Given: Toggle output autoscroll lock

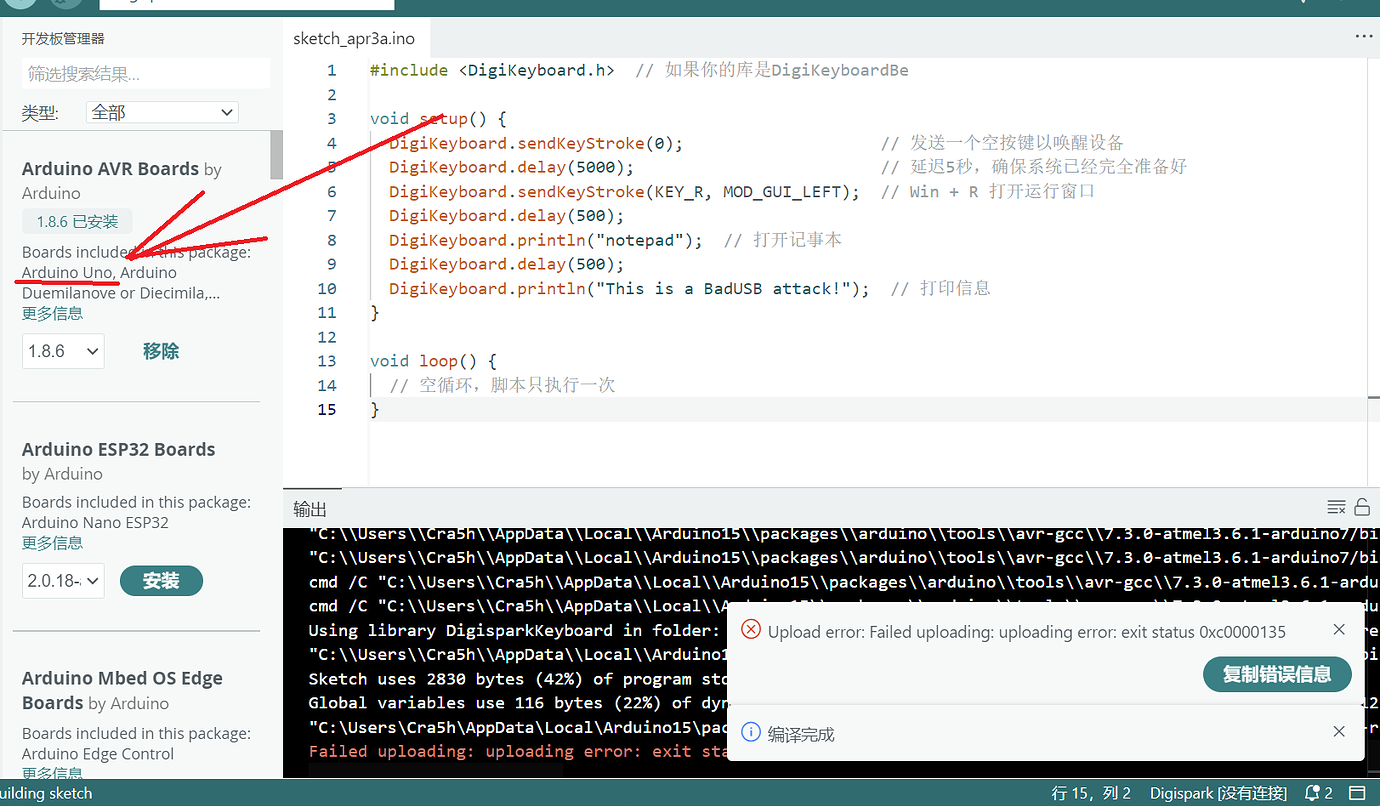Looking at the screenshot, I should coord(1362,506).
